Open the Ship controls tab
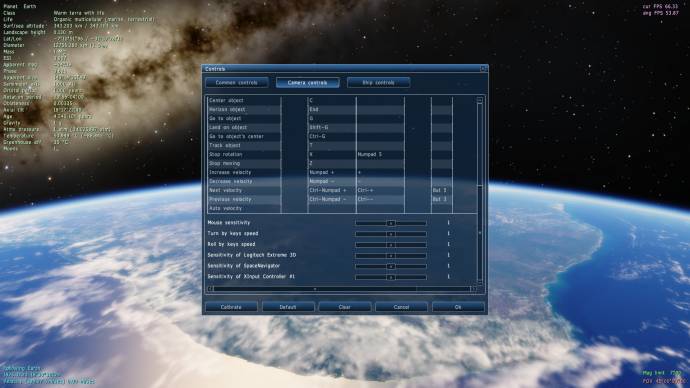Viewport: 690px width, 388px height. coord(378,83)
